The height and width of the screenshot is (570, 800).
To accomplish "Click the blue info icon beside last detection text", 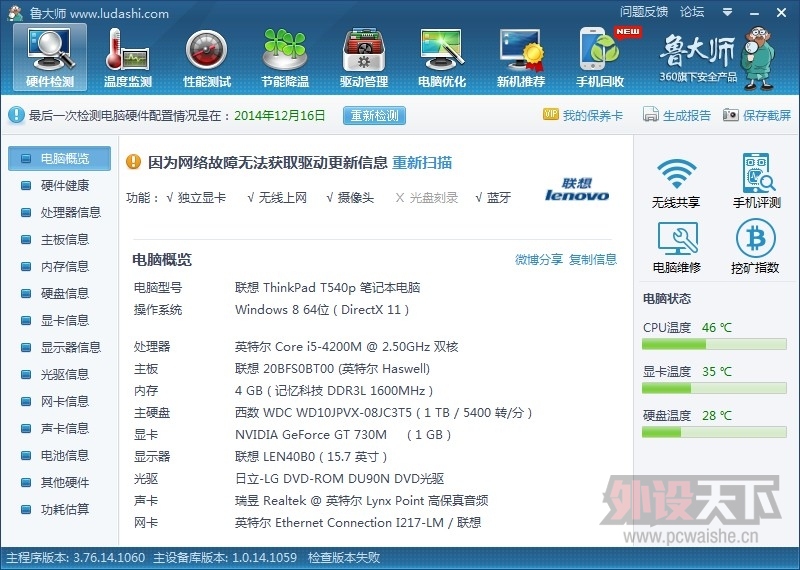I will click(x=16, y=115).
